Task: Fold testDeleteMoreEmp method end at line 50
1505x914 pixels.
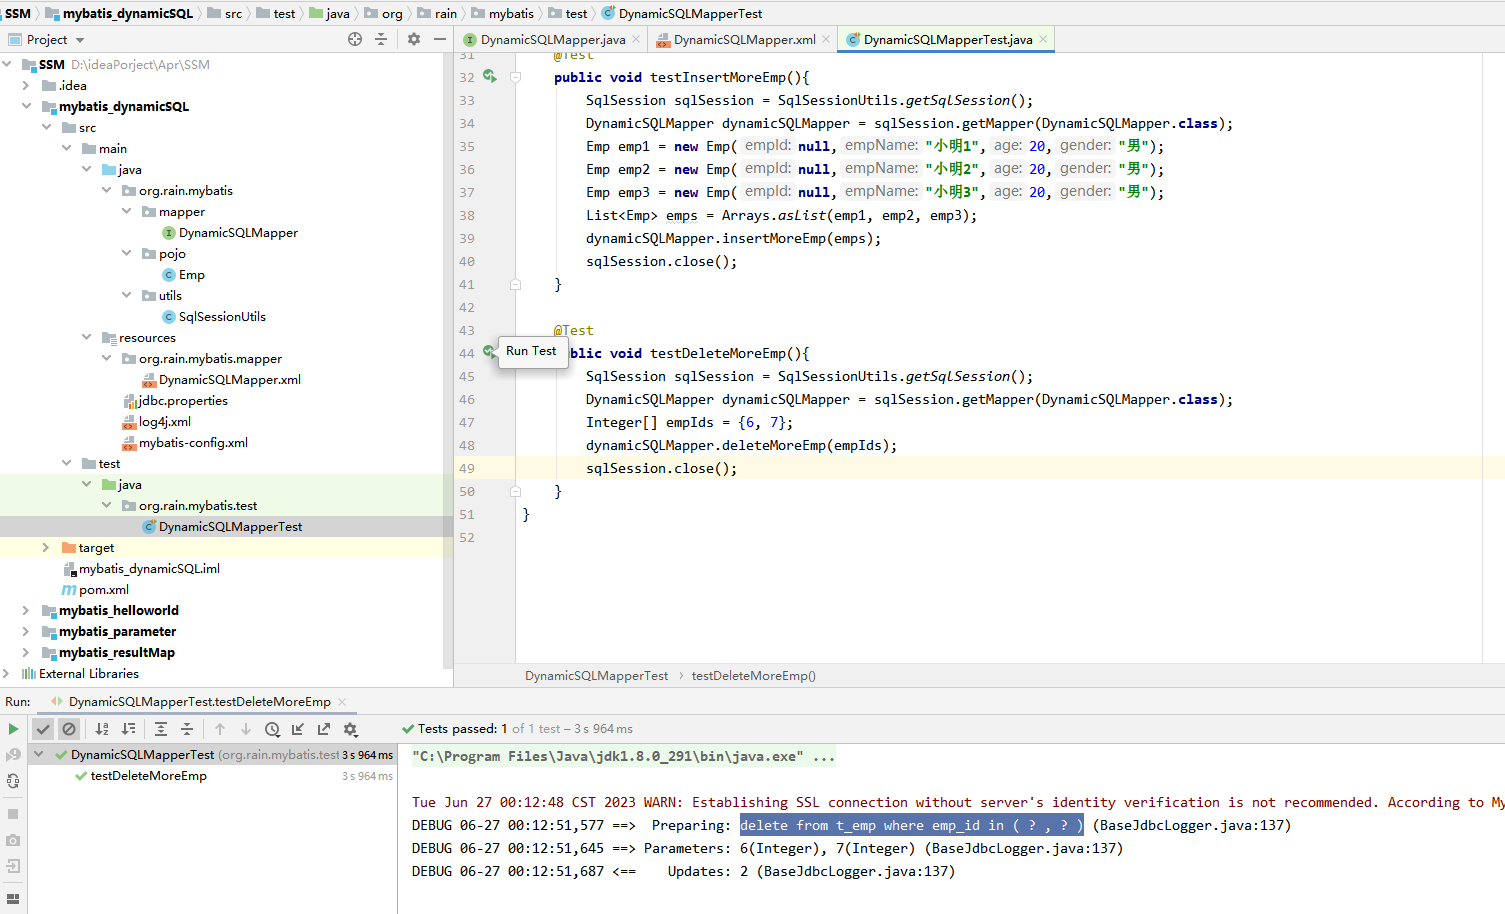Action: (x=516, y=491)
